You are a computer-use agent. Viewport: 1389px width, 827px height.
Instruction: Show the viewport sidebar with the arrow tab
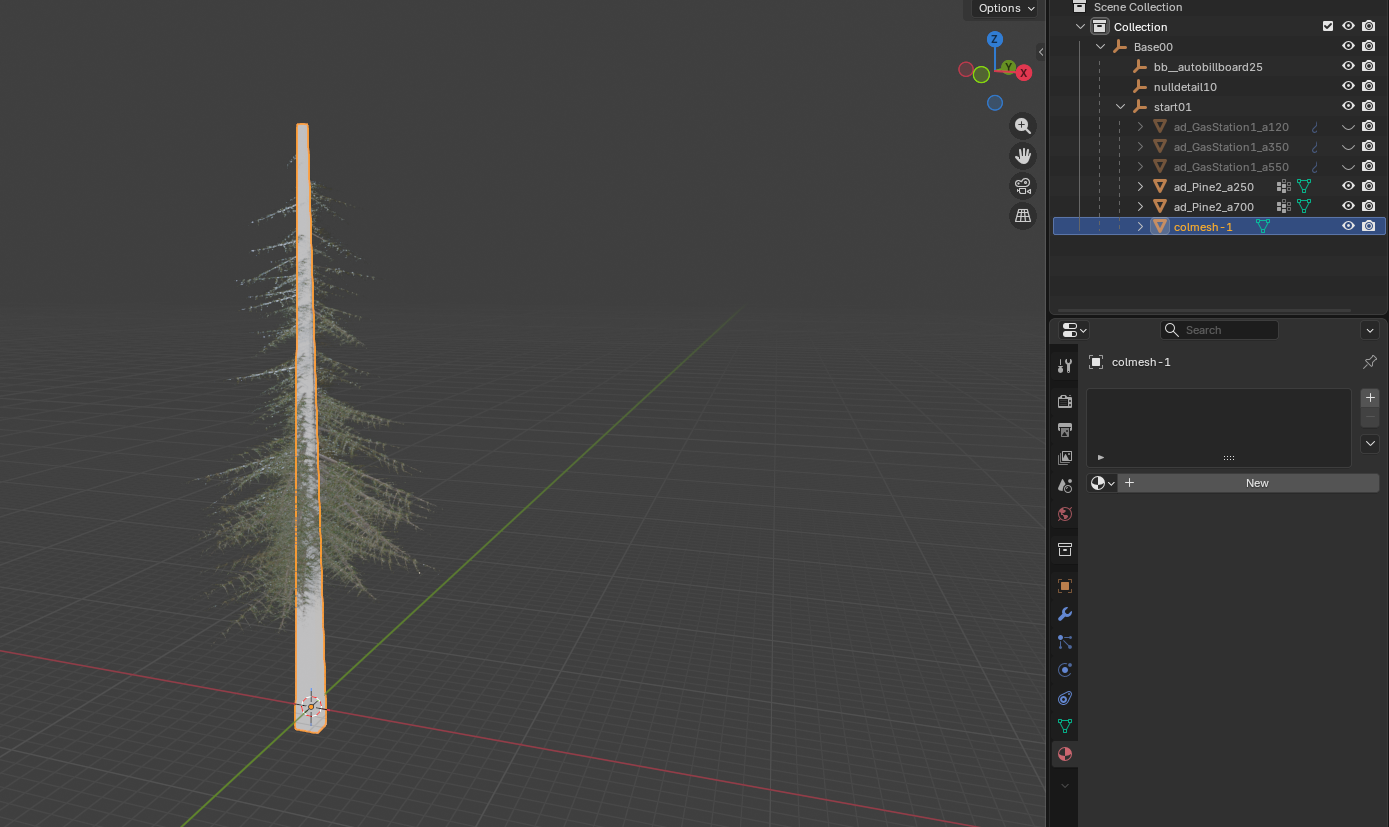coord(1041,51)
